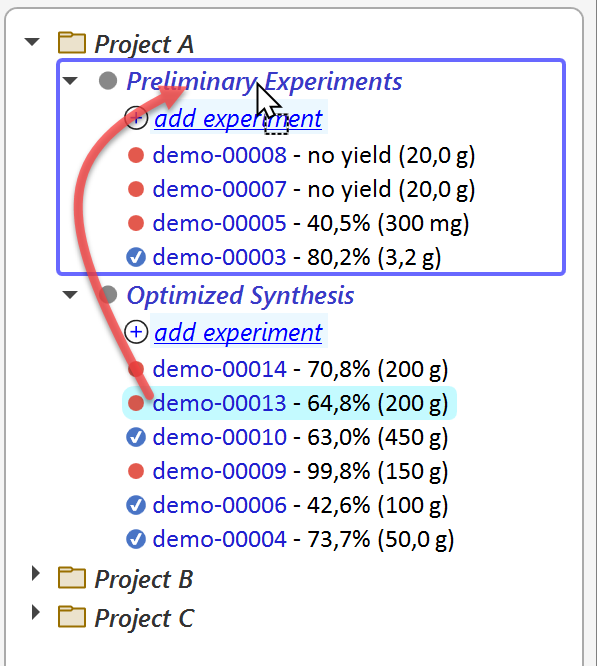Click the Project A folder icon
The image size is (597, 666).
coord(72,42)
